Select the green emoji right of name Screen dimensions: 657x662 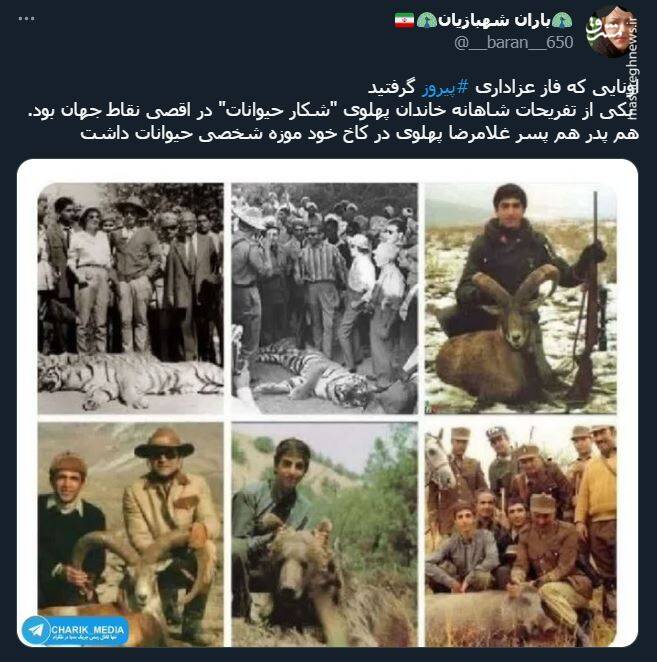point(562,20)
